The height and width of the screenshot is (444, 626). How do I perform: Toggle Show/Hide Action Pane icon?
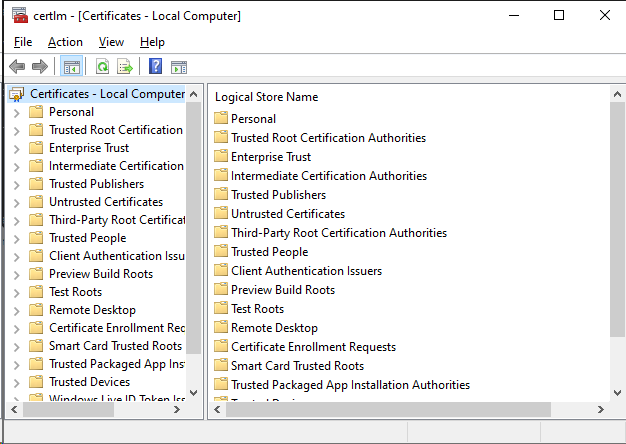click(179, 67)
